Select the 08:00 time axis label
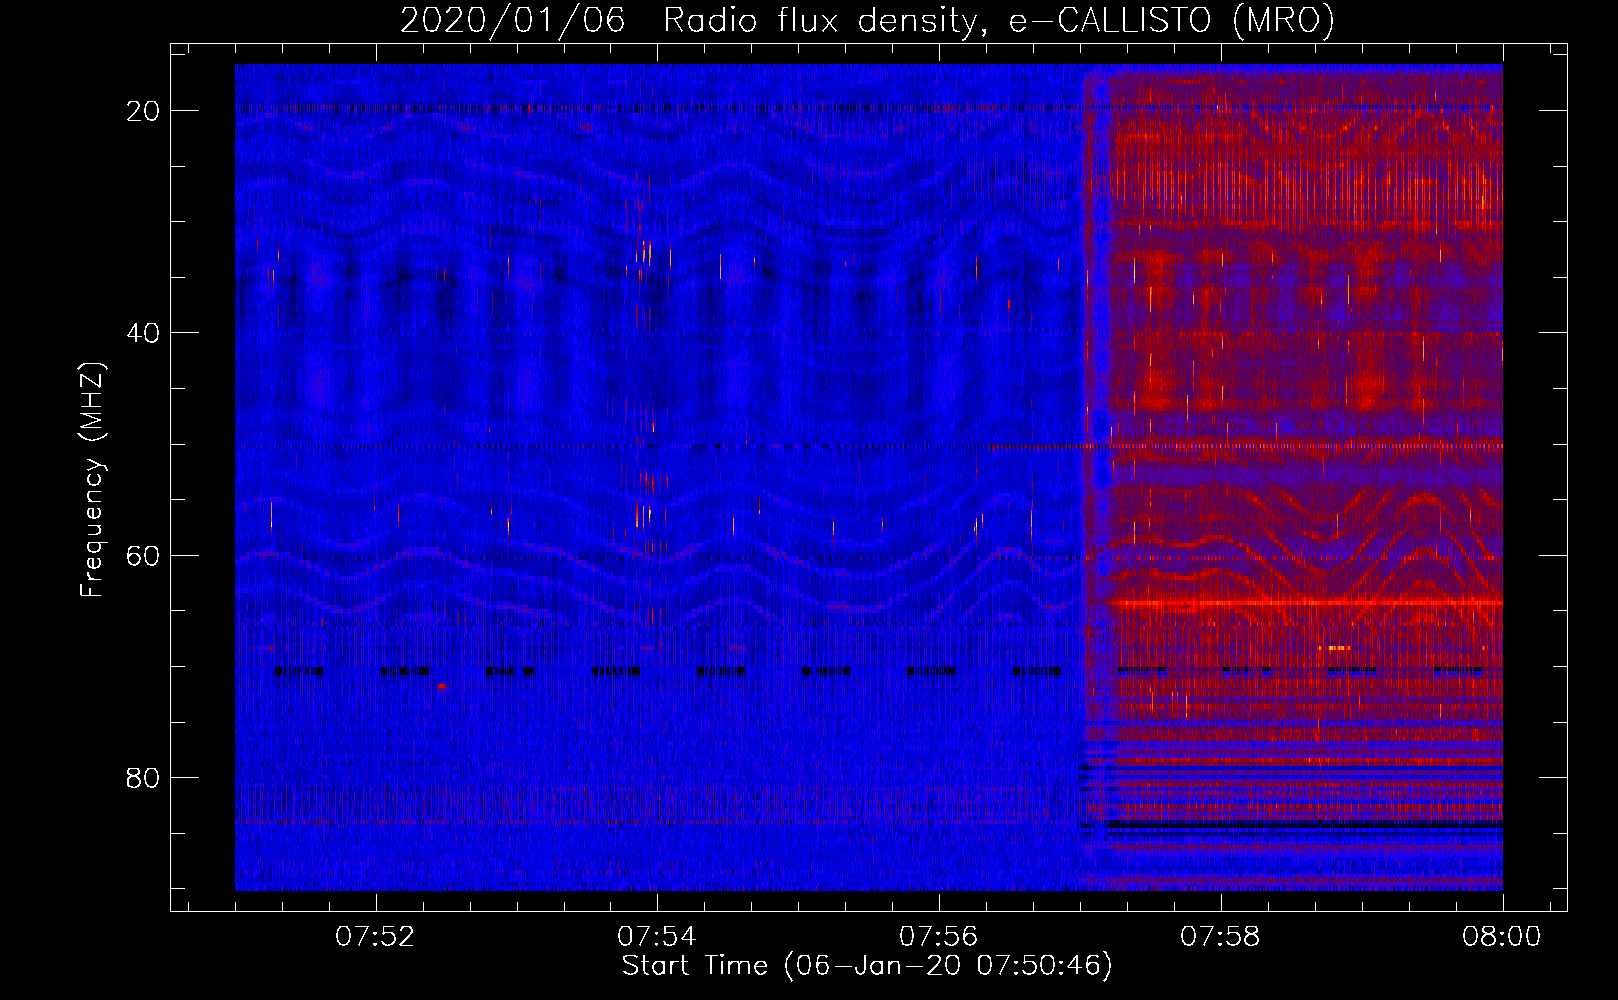 coord(1502,937)
